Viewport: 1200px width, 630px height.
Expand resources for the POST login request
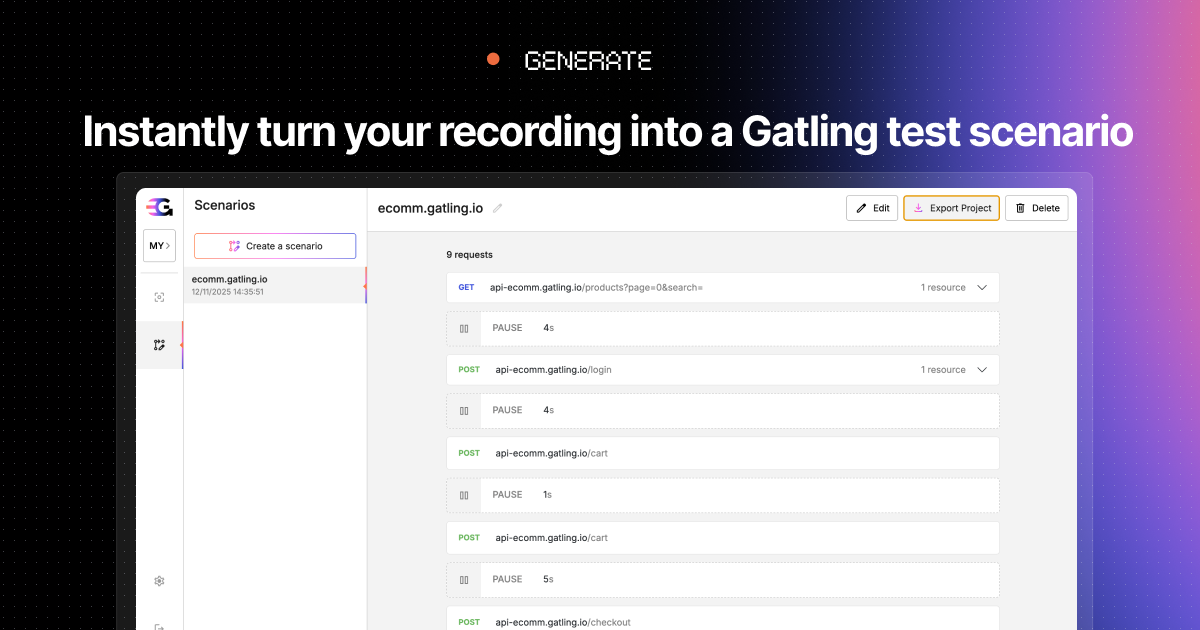pyautogui.click(x=981, y=369)
